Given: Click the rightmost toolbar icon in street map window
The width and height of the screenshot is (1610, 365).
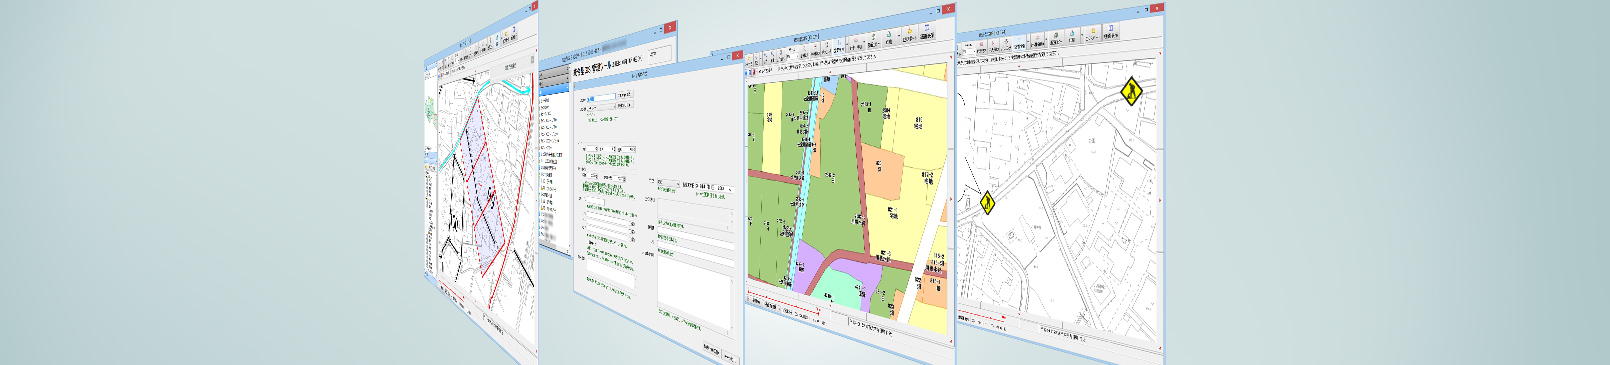Looking at the screenshot, I should pyautogui.click(x=1111, y=32).
